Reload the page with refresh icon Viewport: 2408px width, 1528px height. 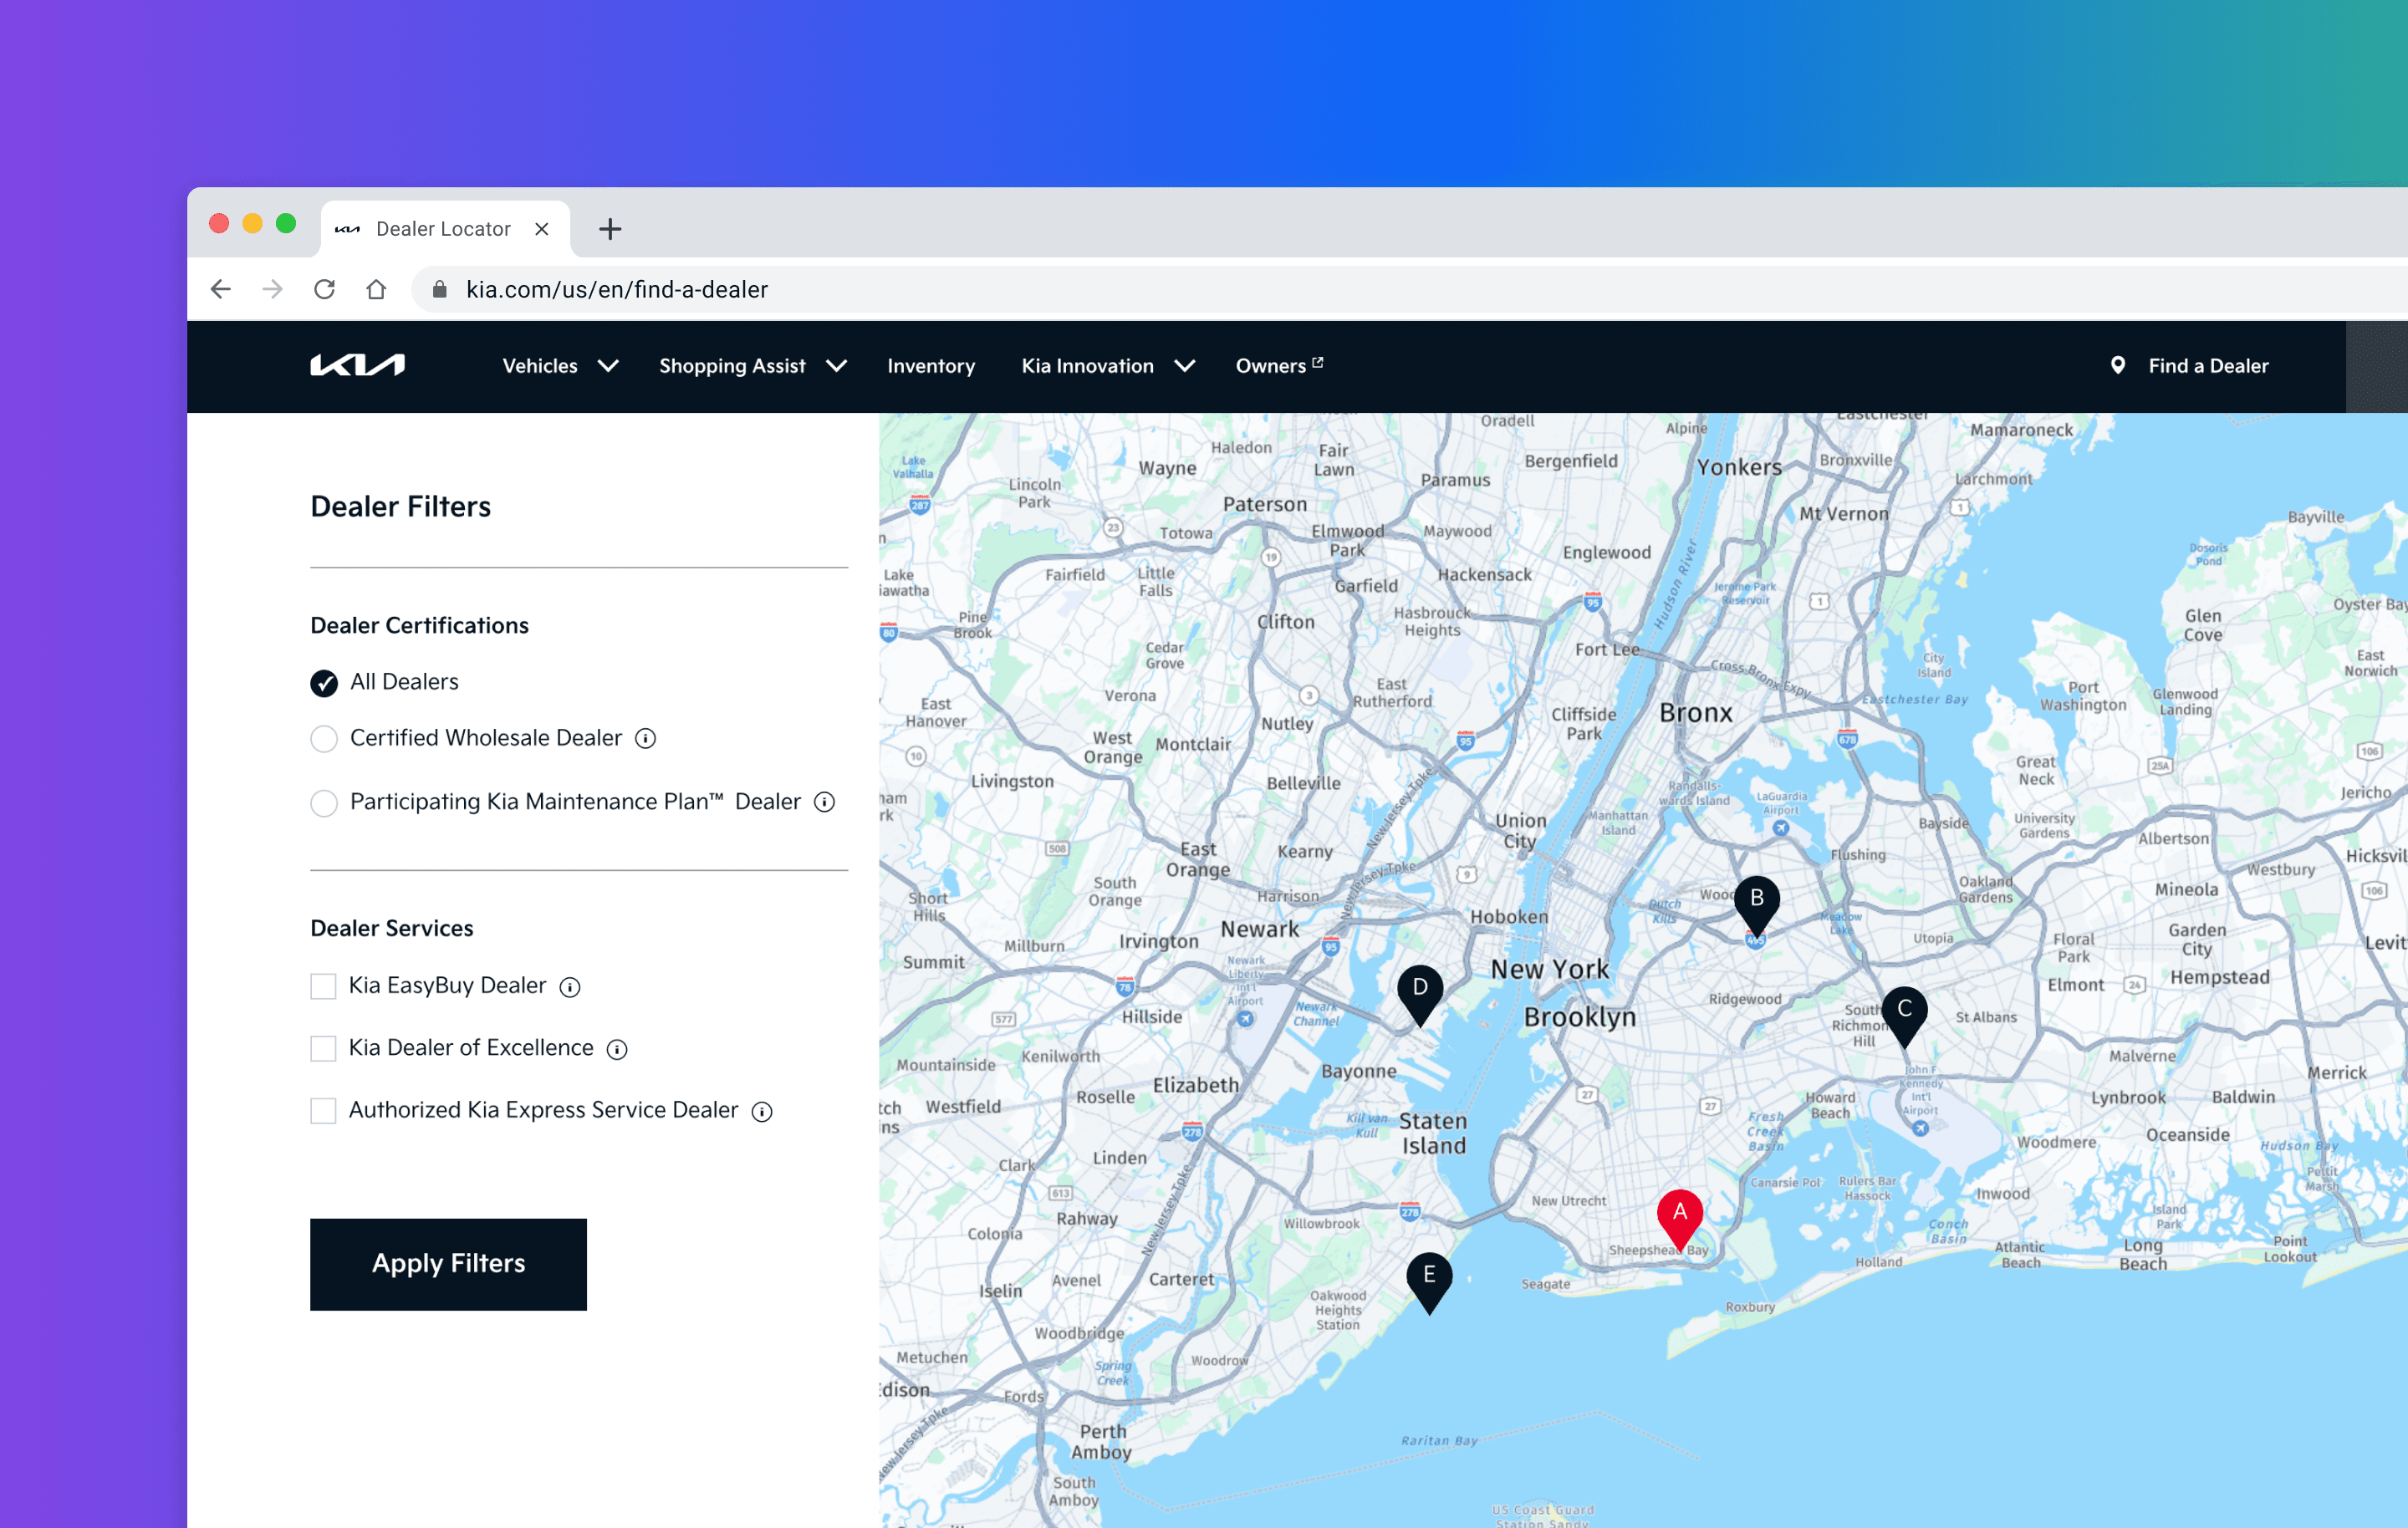(324, 289)
